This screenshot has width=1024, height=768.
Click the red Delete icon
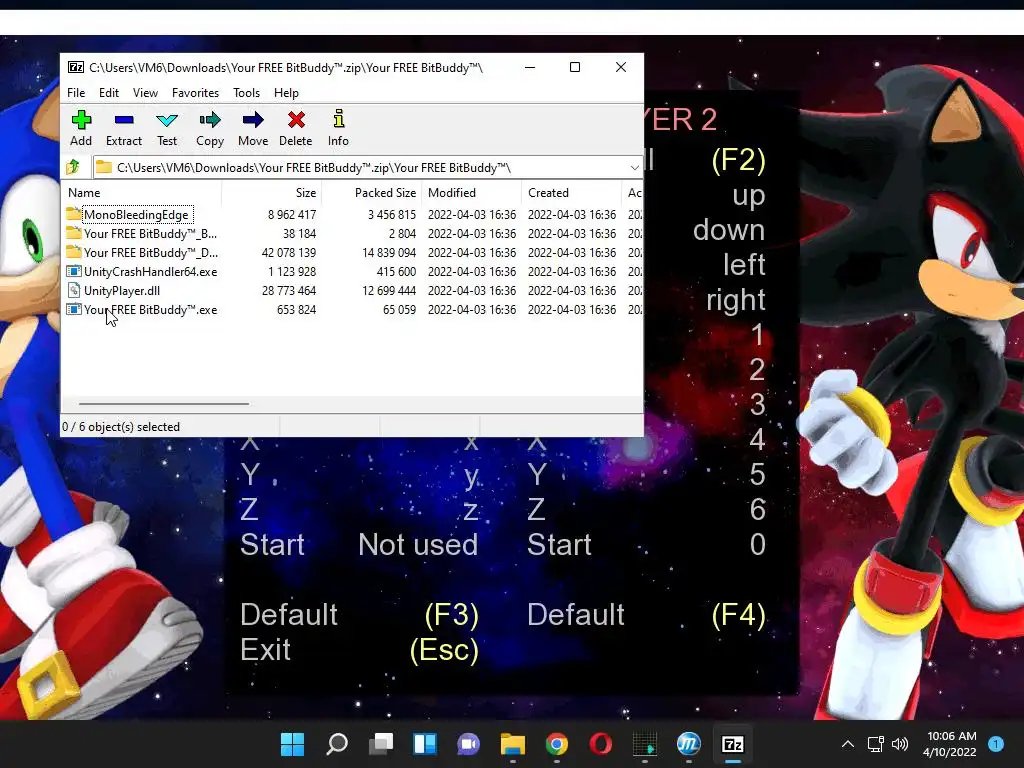pos(296,120)
